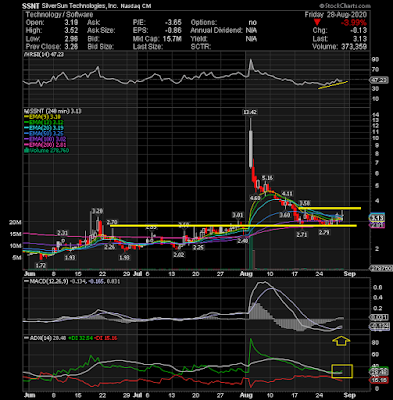Click the yellow up arrow above the ADX panel
Viewport: 393px width, 400px height.
pyautogui.click(x=341, y=341)
